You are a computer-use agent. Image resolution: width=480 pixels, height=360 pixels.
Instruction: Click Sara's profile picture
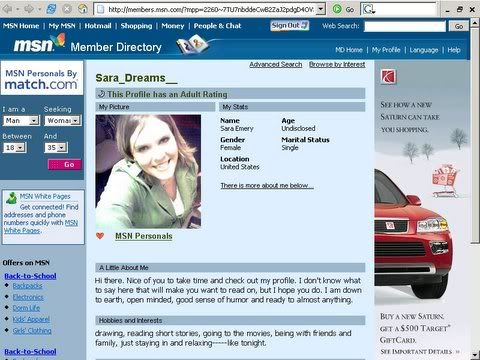click(x=148, y=172)
